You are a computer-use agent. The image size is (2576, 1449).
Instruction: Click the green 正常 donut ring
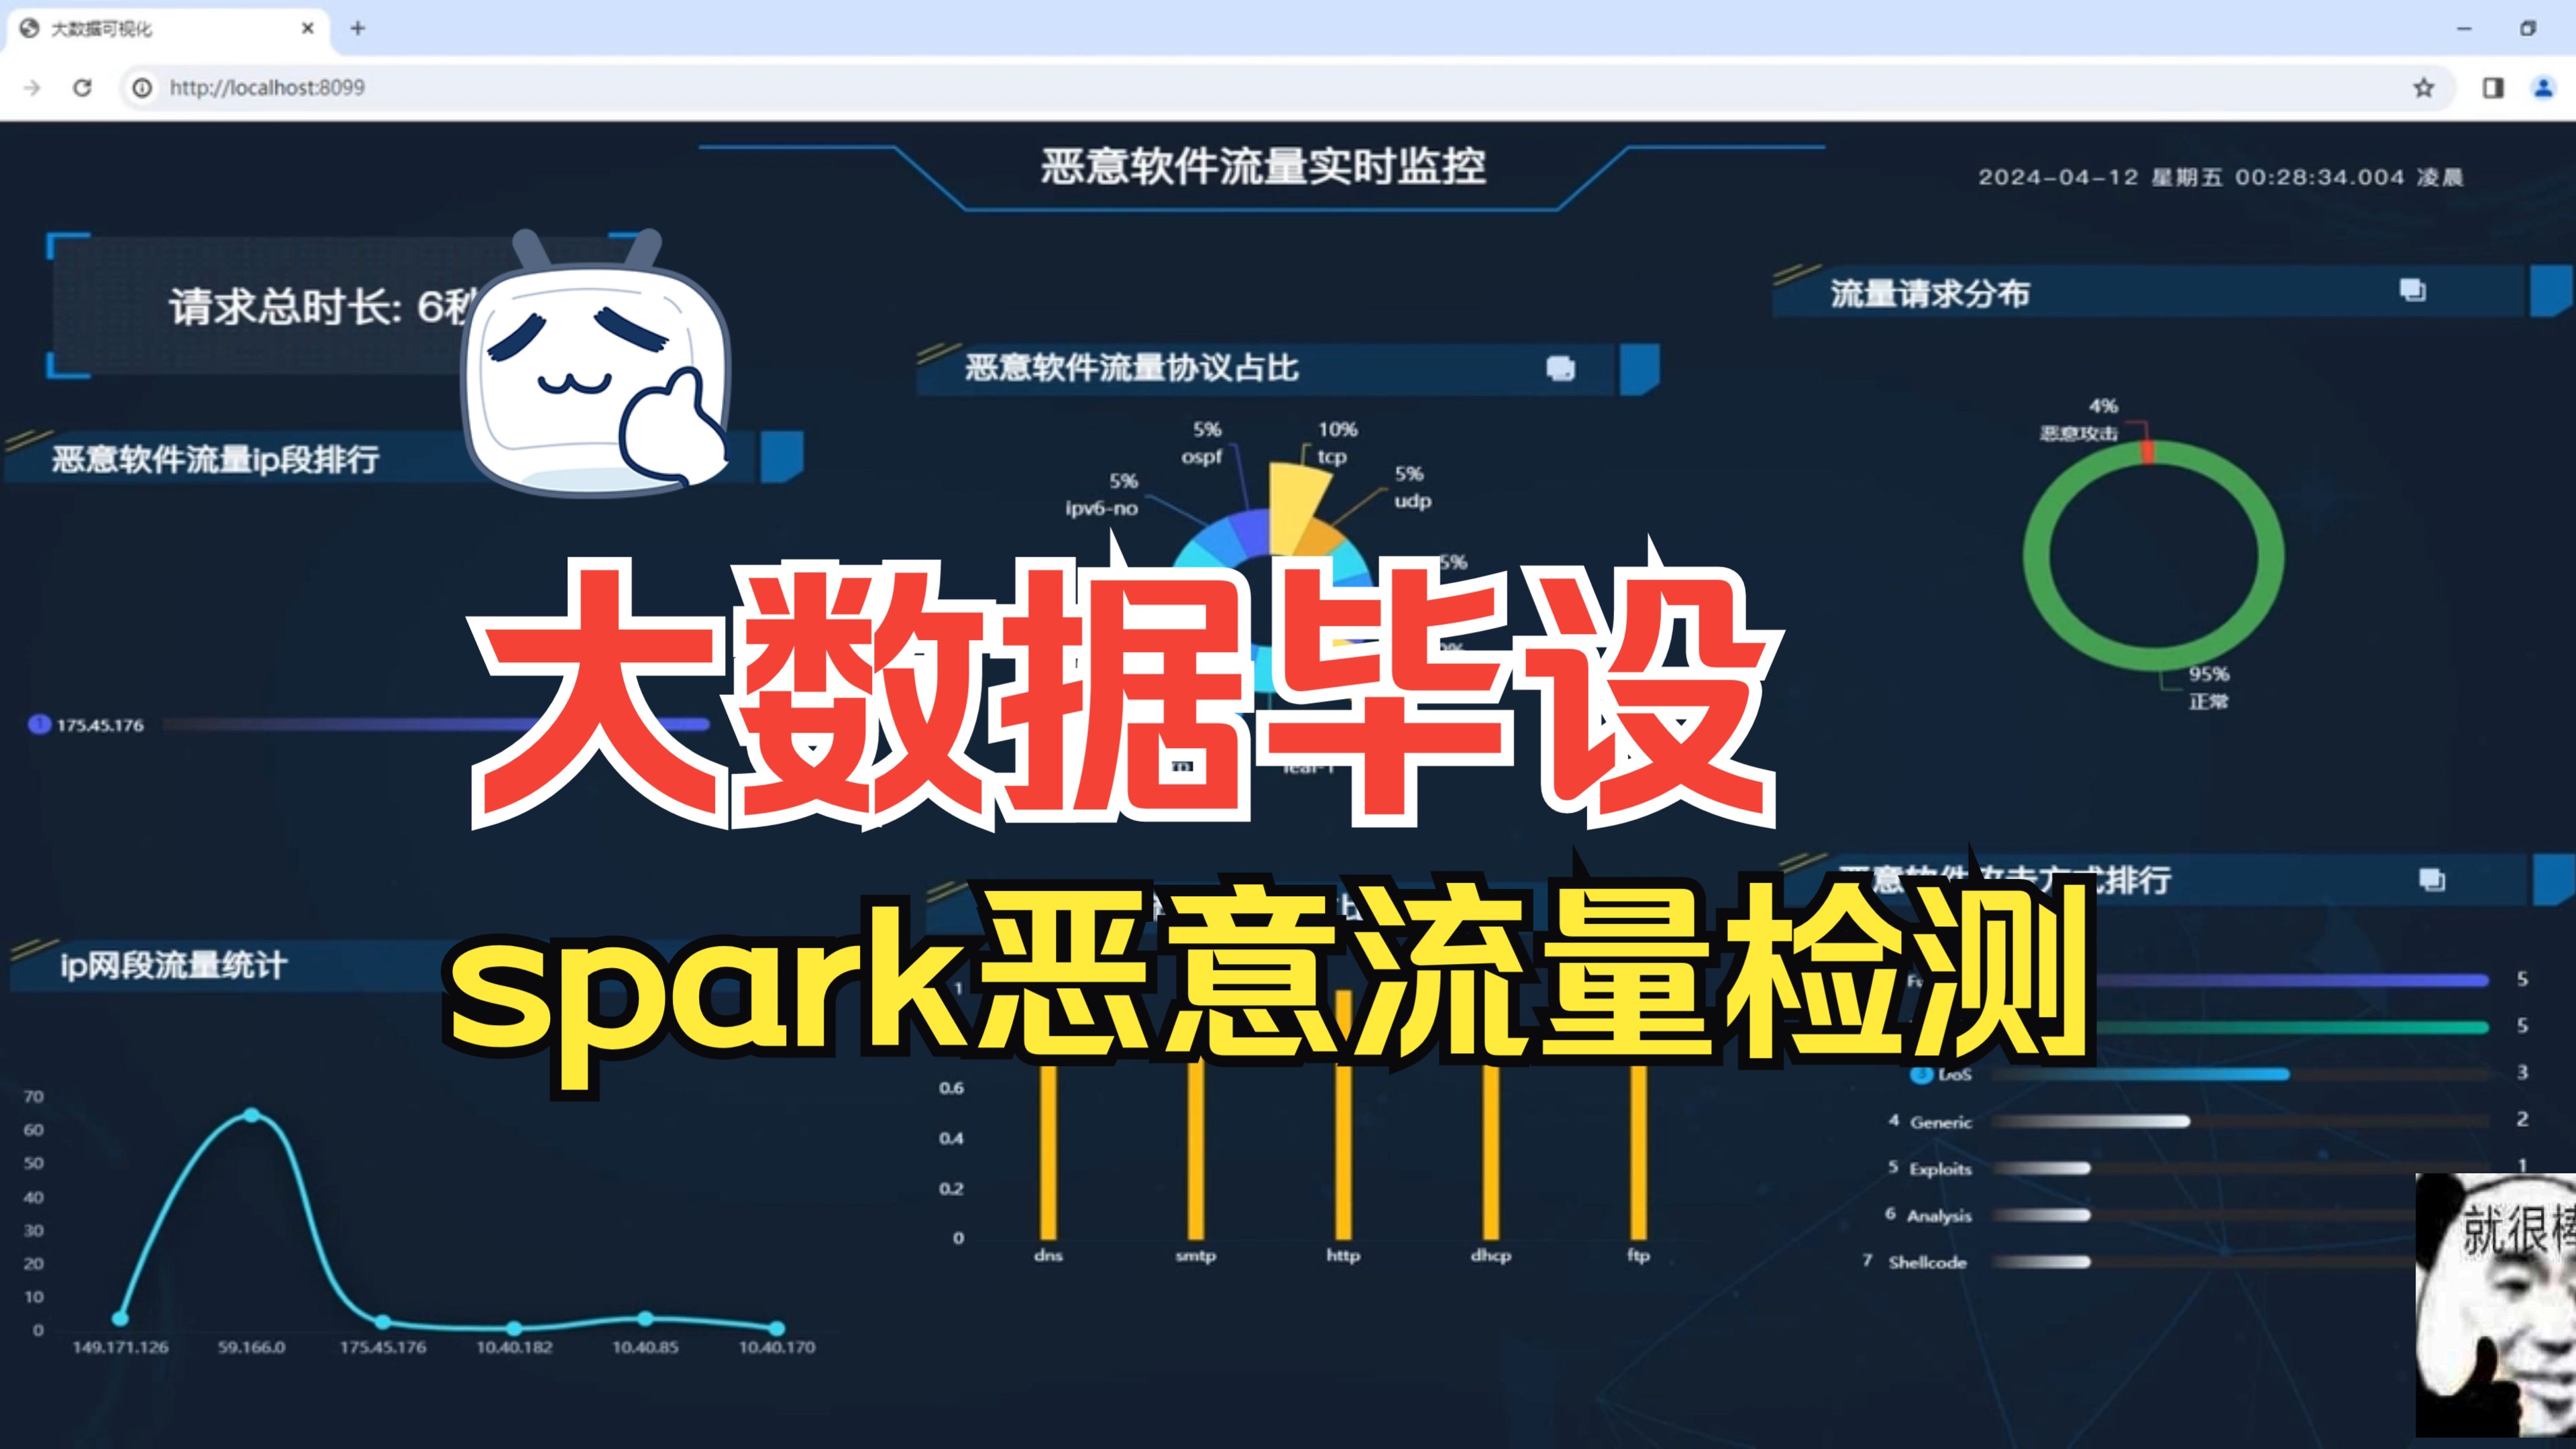coord(2037,556)
